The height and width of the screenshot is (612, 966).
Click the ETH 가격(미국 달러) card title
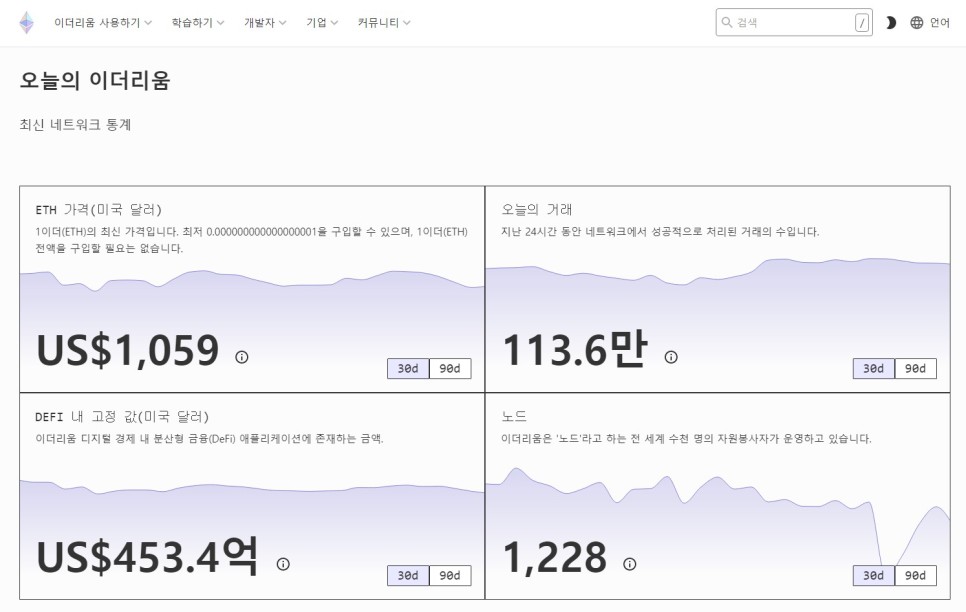point(99,210)
